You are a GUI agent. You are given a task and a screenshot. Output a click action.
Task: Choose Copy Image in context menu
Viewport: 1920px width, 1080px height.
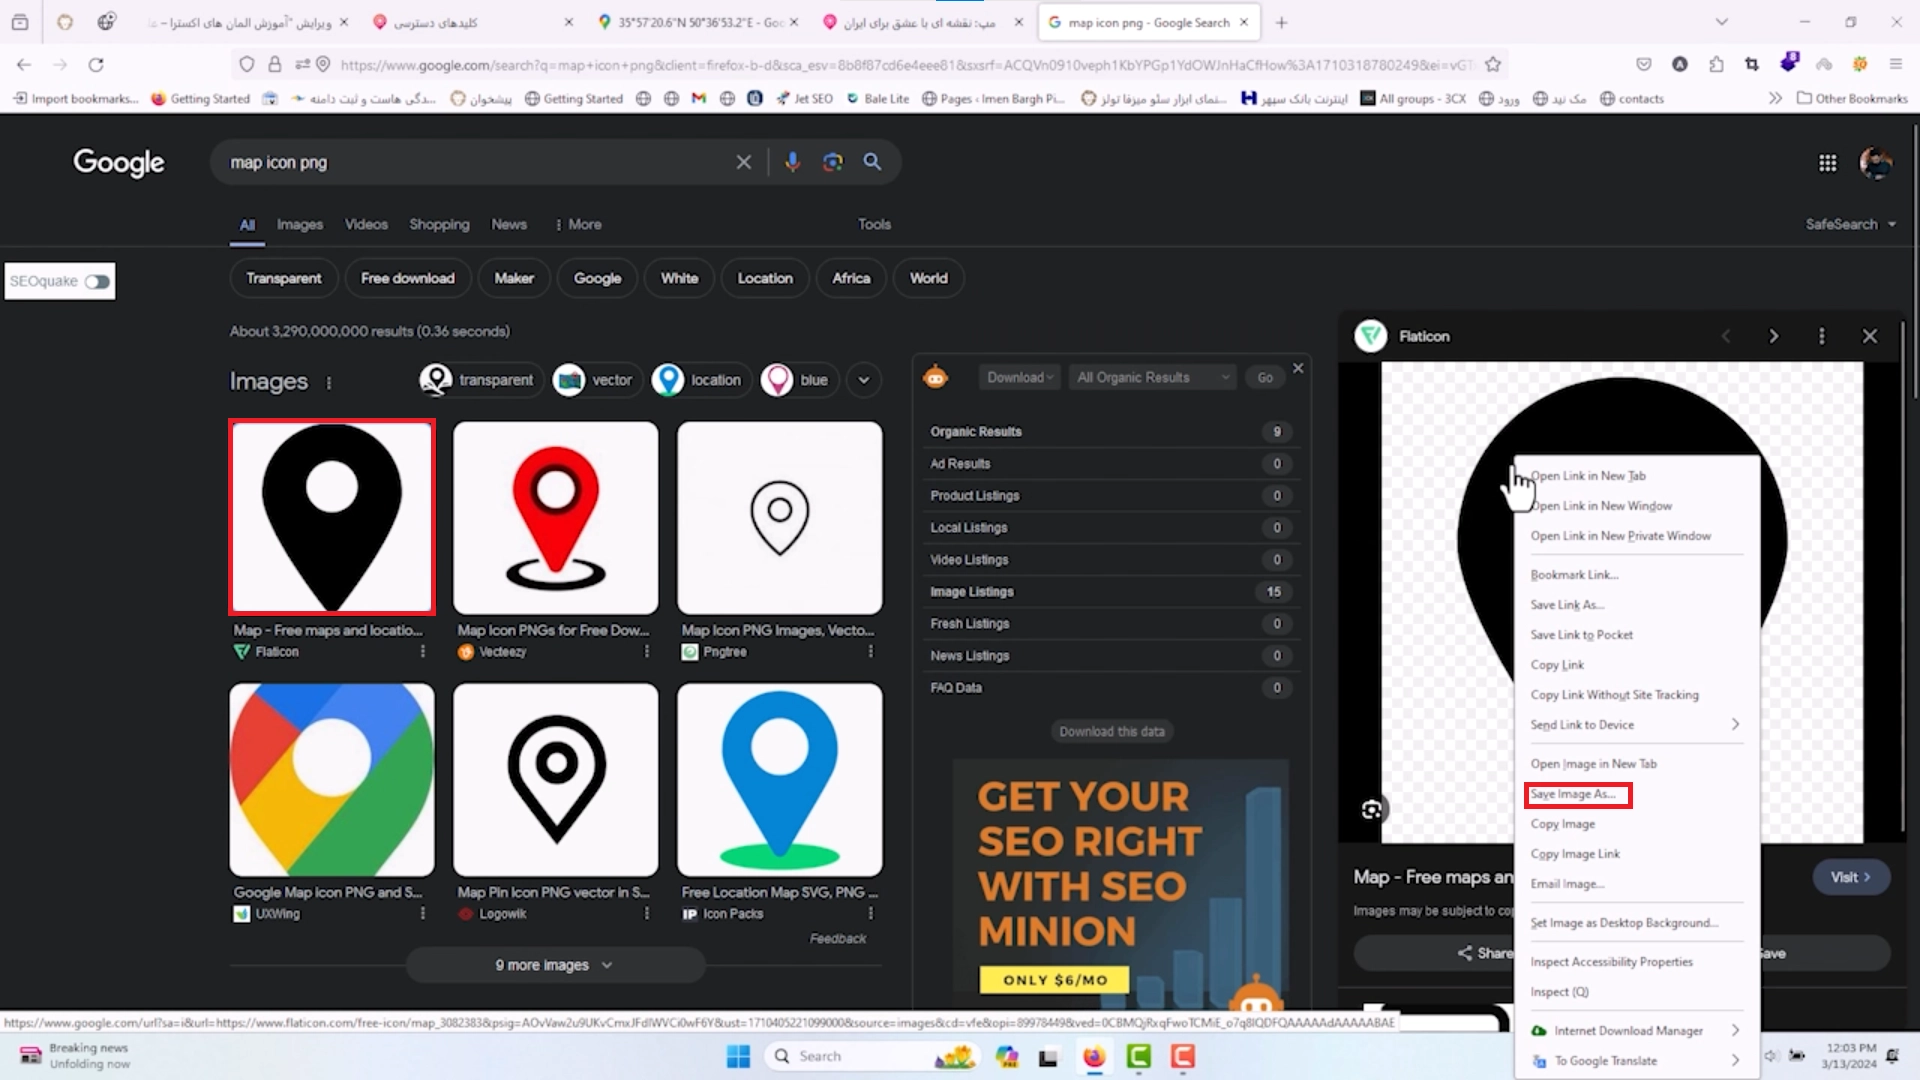1635,824
